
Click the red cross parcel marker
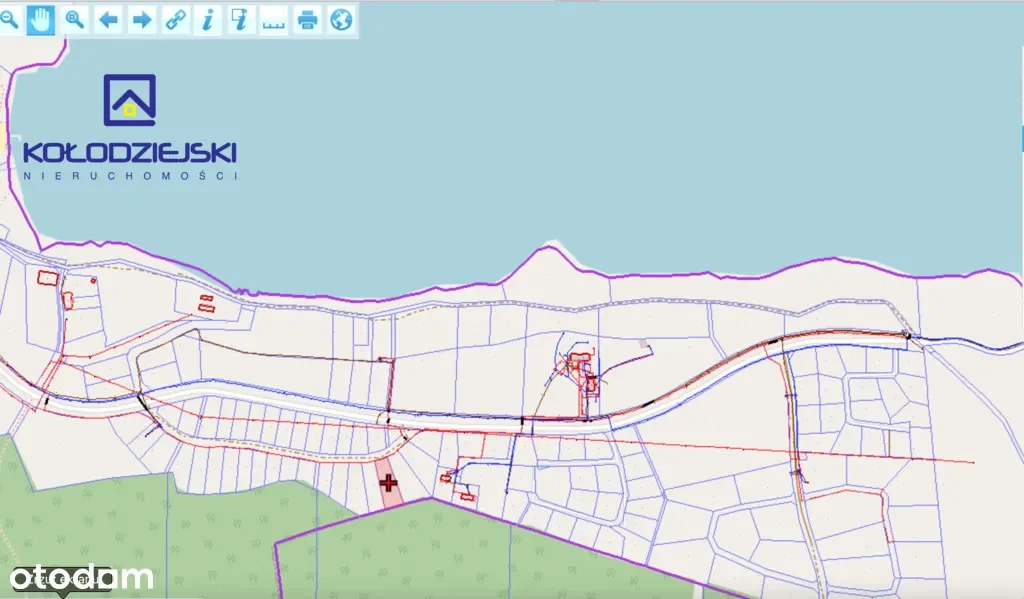pyautogui.click(x=389, y=483)
